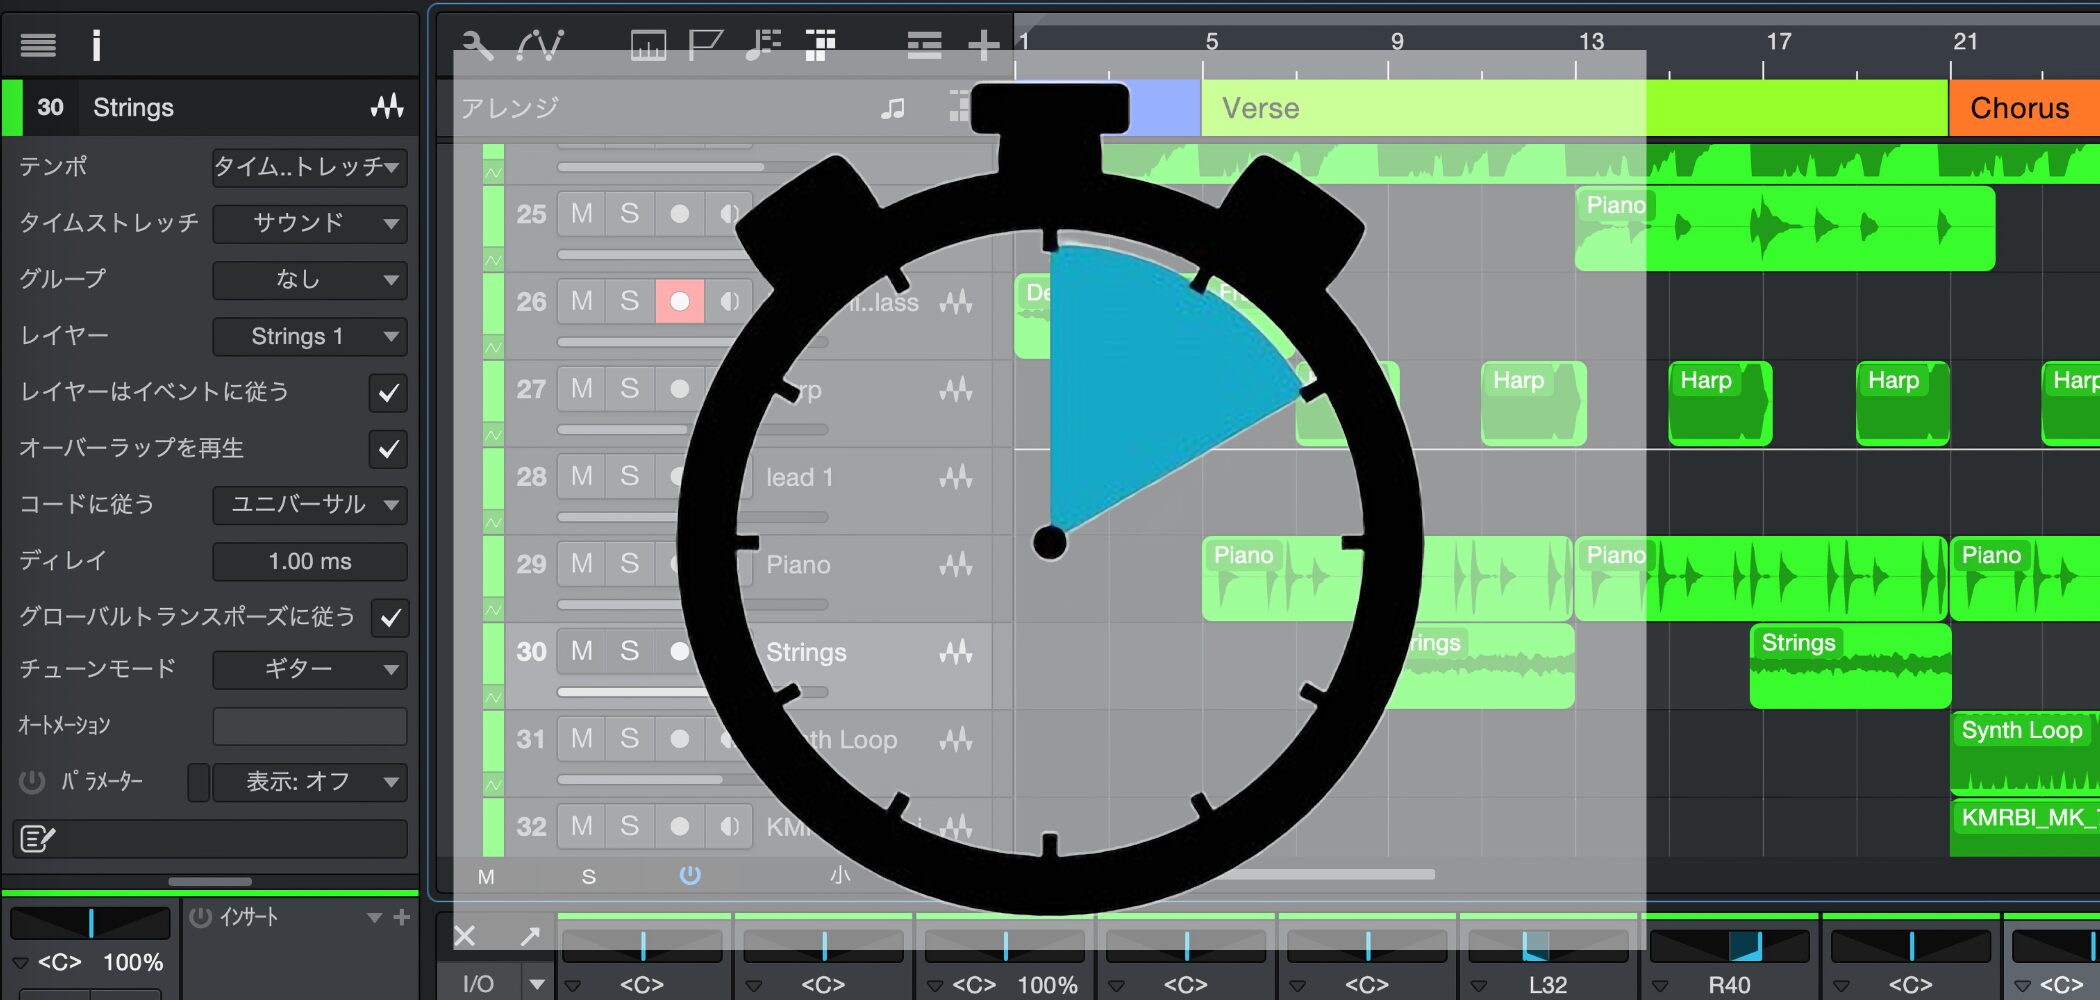Mute track 25

(581, 213)
